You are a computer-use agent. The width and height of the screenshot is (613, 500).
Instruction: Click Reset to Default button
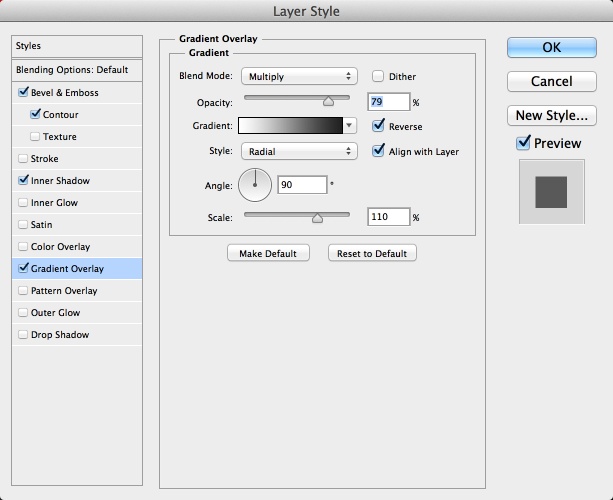[x=372, y=253]
